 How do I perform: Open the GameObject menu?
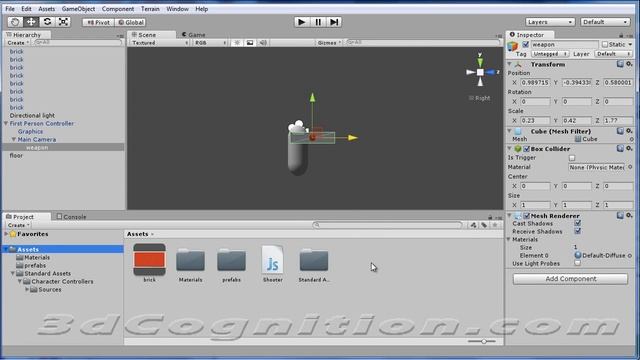click(78, 9)
